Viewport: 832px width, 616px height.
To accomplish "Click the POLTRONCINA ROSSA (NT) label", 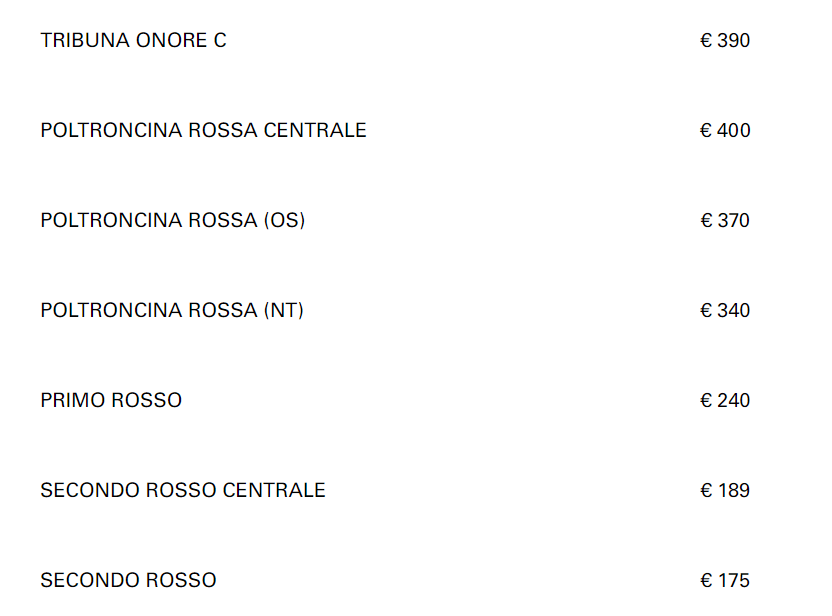I will [171, 311].
